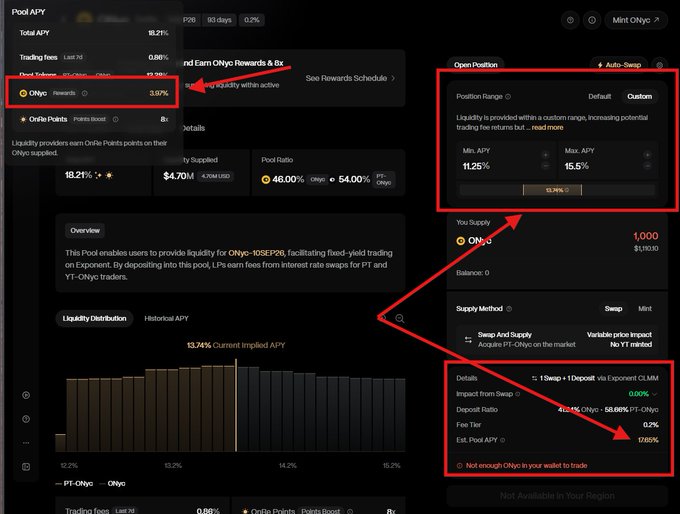The image size is (680, 514).
Task: Click the sun icon next to 18.21%
Action: [109, 175]
